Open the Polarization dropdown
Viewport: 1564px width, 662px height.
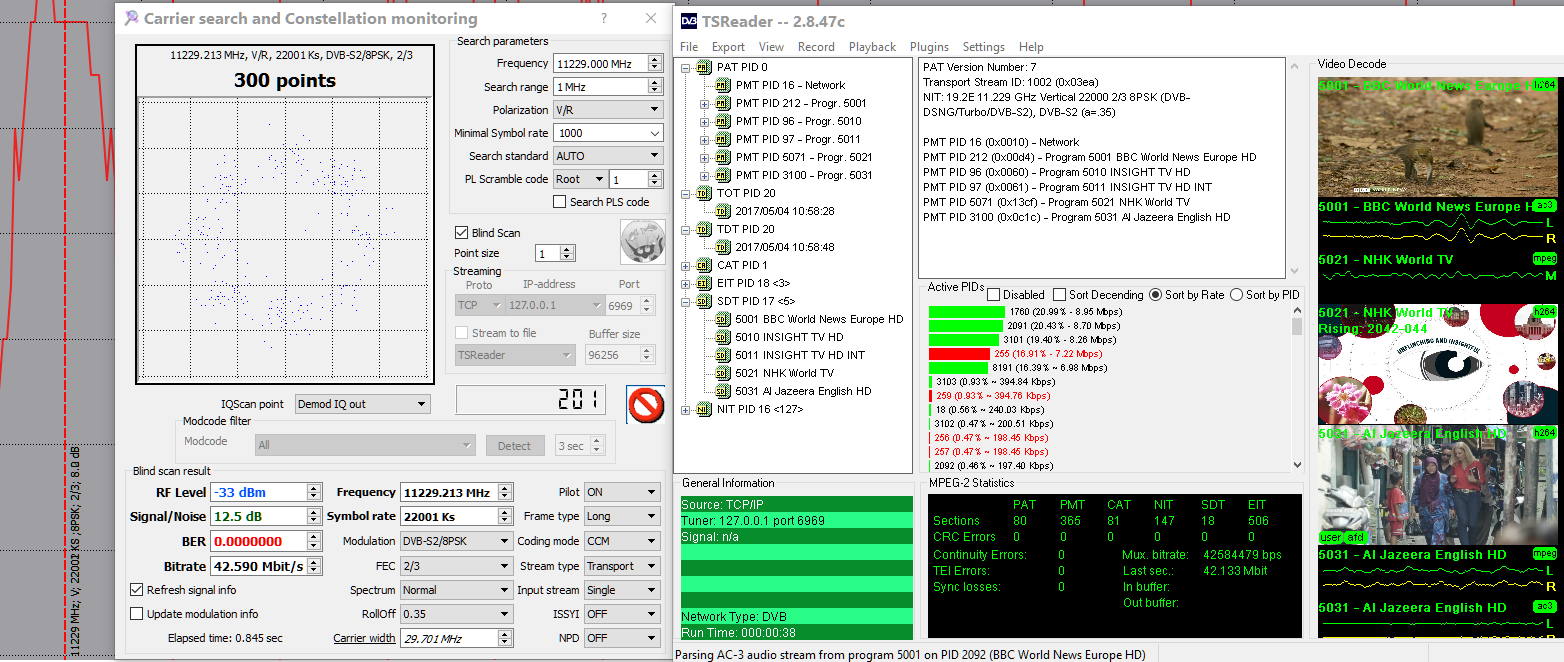[608, 110]
